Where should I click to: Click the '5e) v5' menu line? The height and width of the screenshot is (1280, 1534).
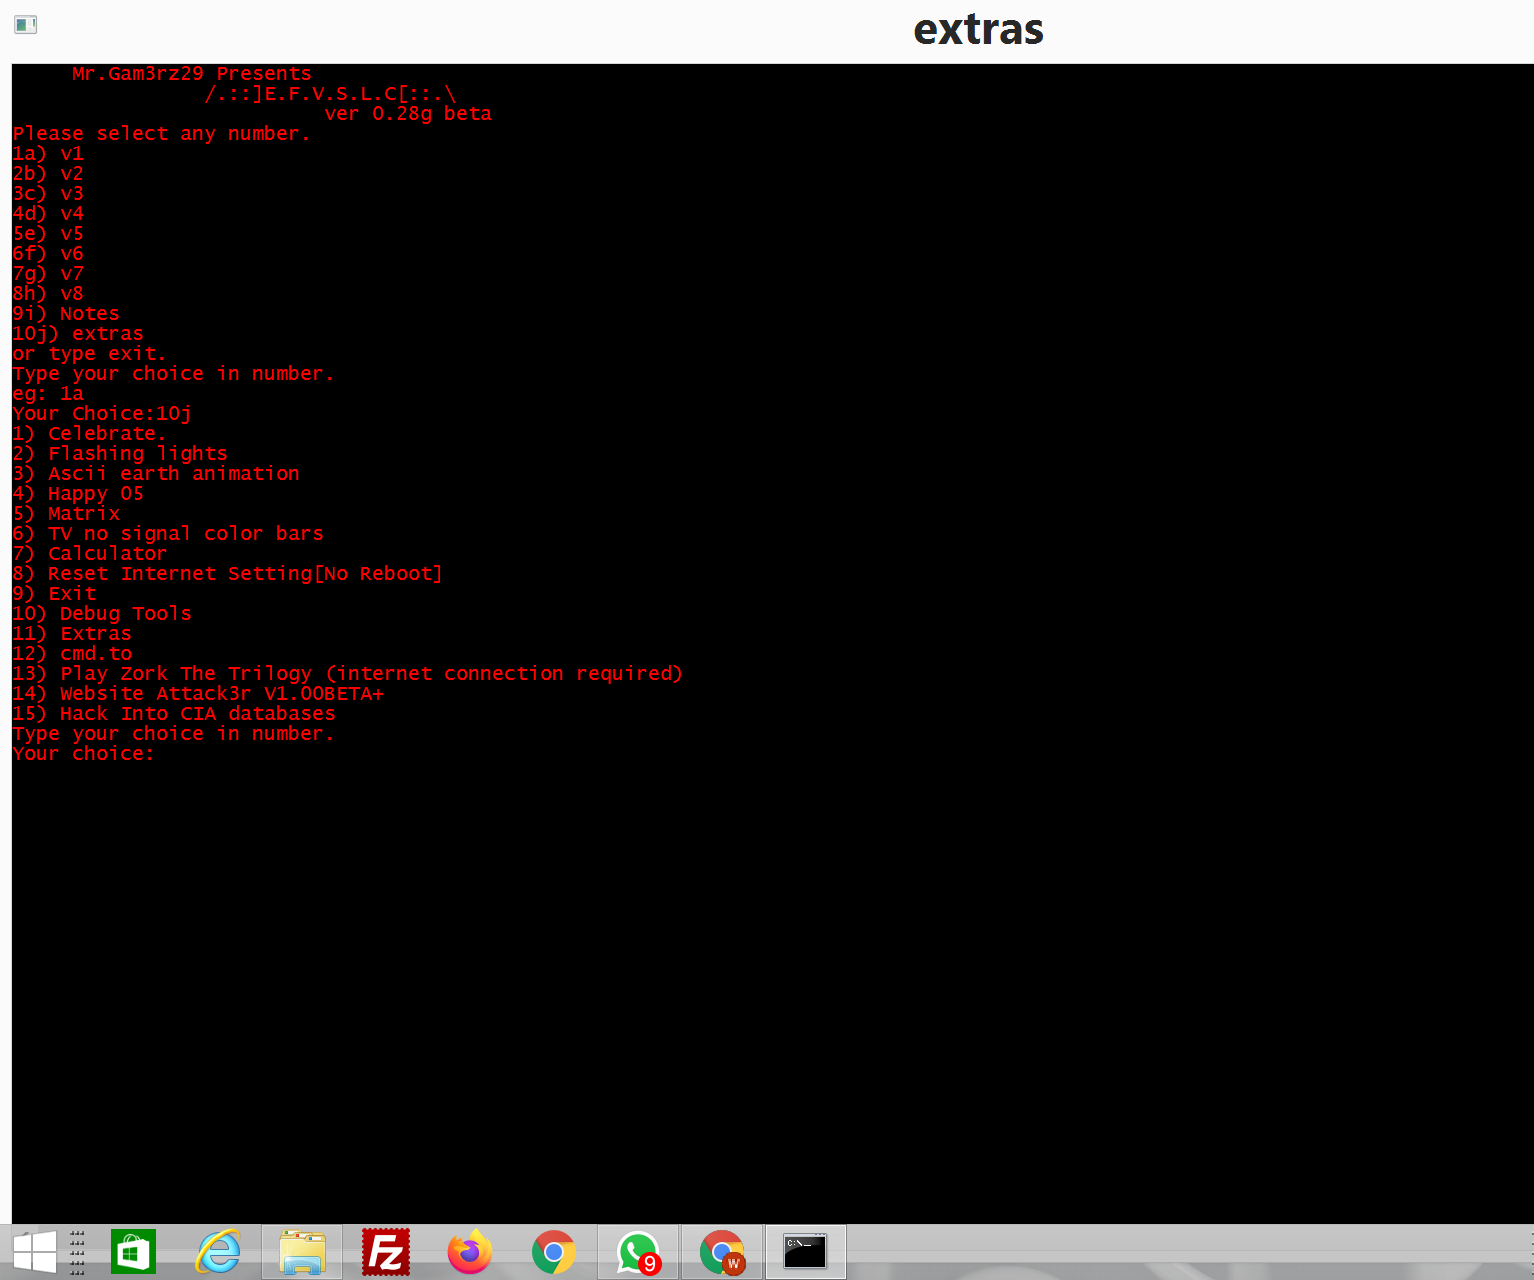48,234
